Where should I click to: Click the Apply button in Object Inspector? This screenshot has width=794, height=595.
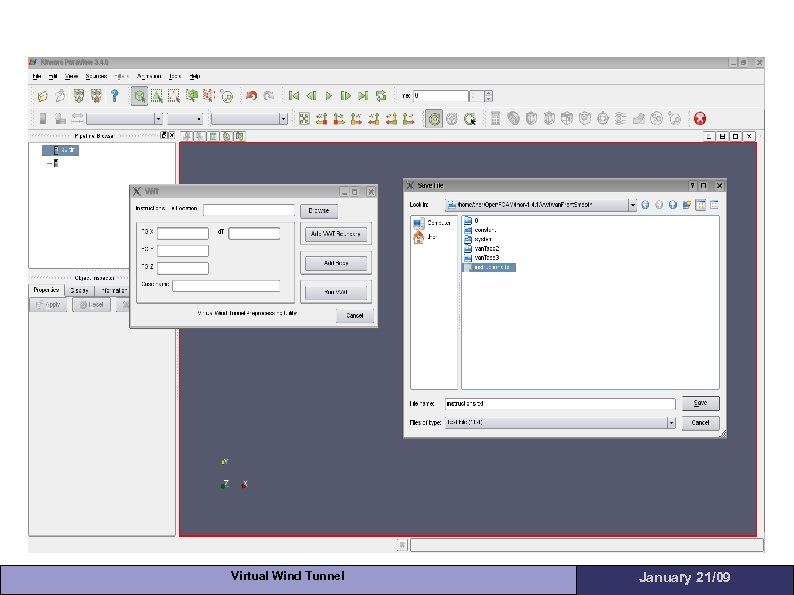pos(48,305)
